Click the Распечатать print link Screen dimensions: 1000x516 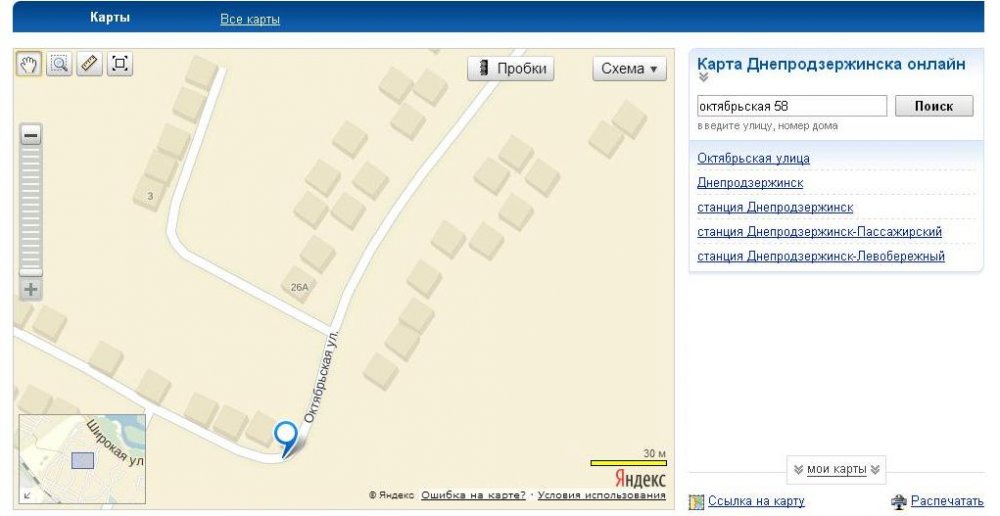coord(947,501)
